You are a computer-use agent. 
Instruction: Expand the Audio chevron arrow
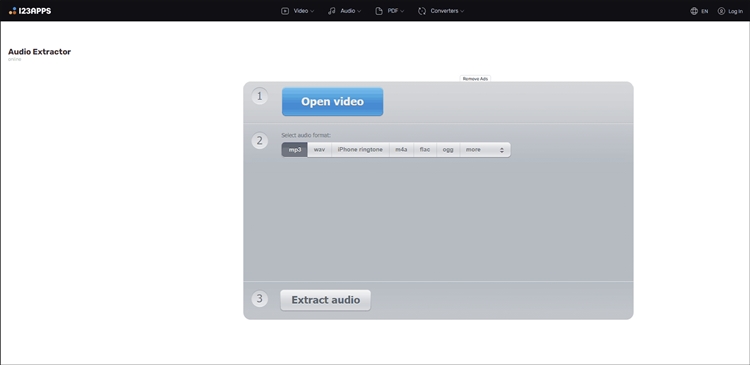(359, 11)
